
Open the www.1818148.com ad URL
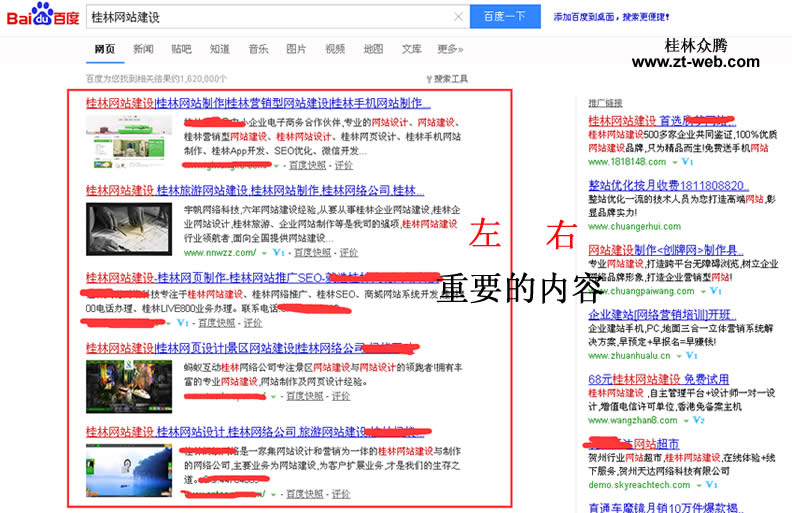[x=627, y=162]
